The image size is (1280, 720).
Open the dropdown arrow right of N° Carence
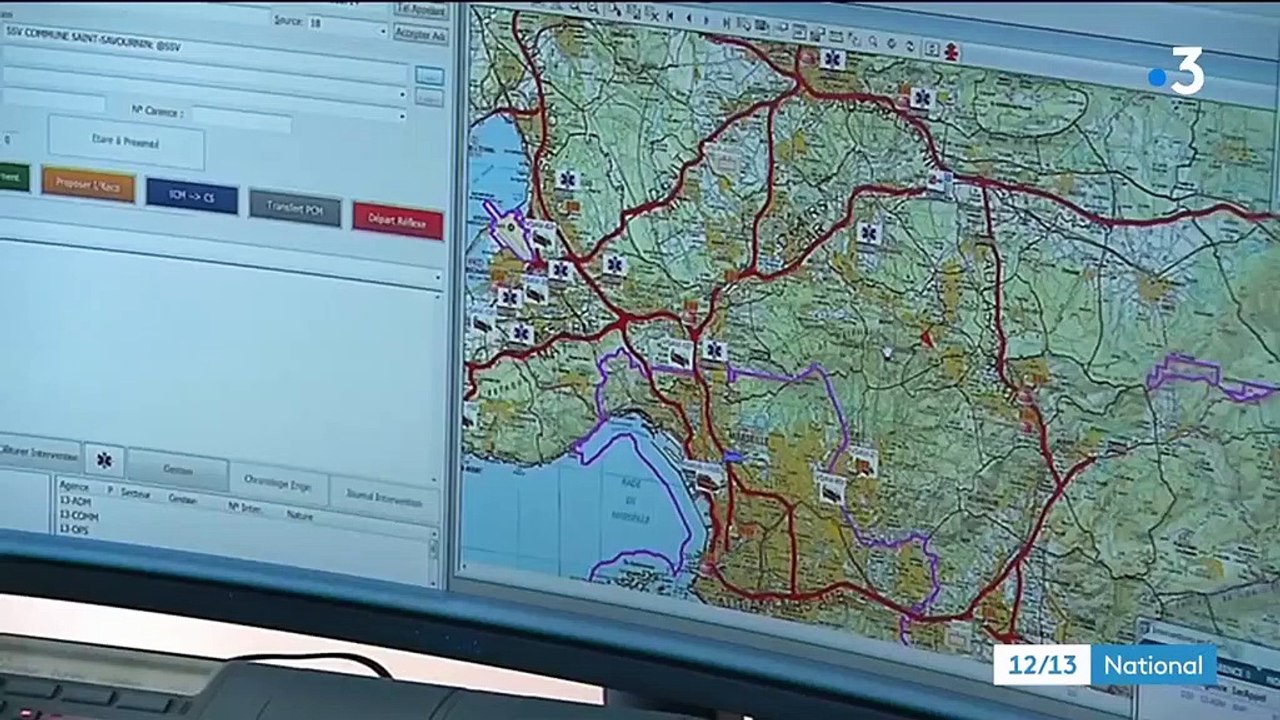click(402, 116)
